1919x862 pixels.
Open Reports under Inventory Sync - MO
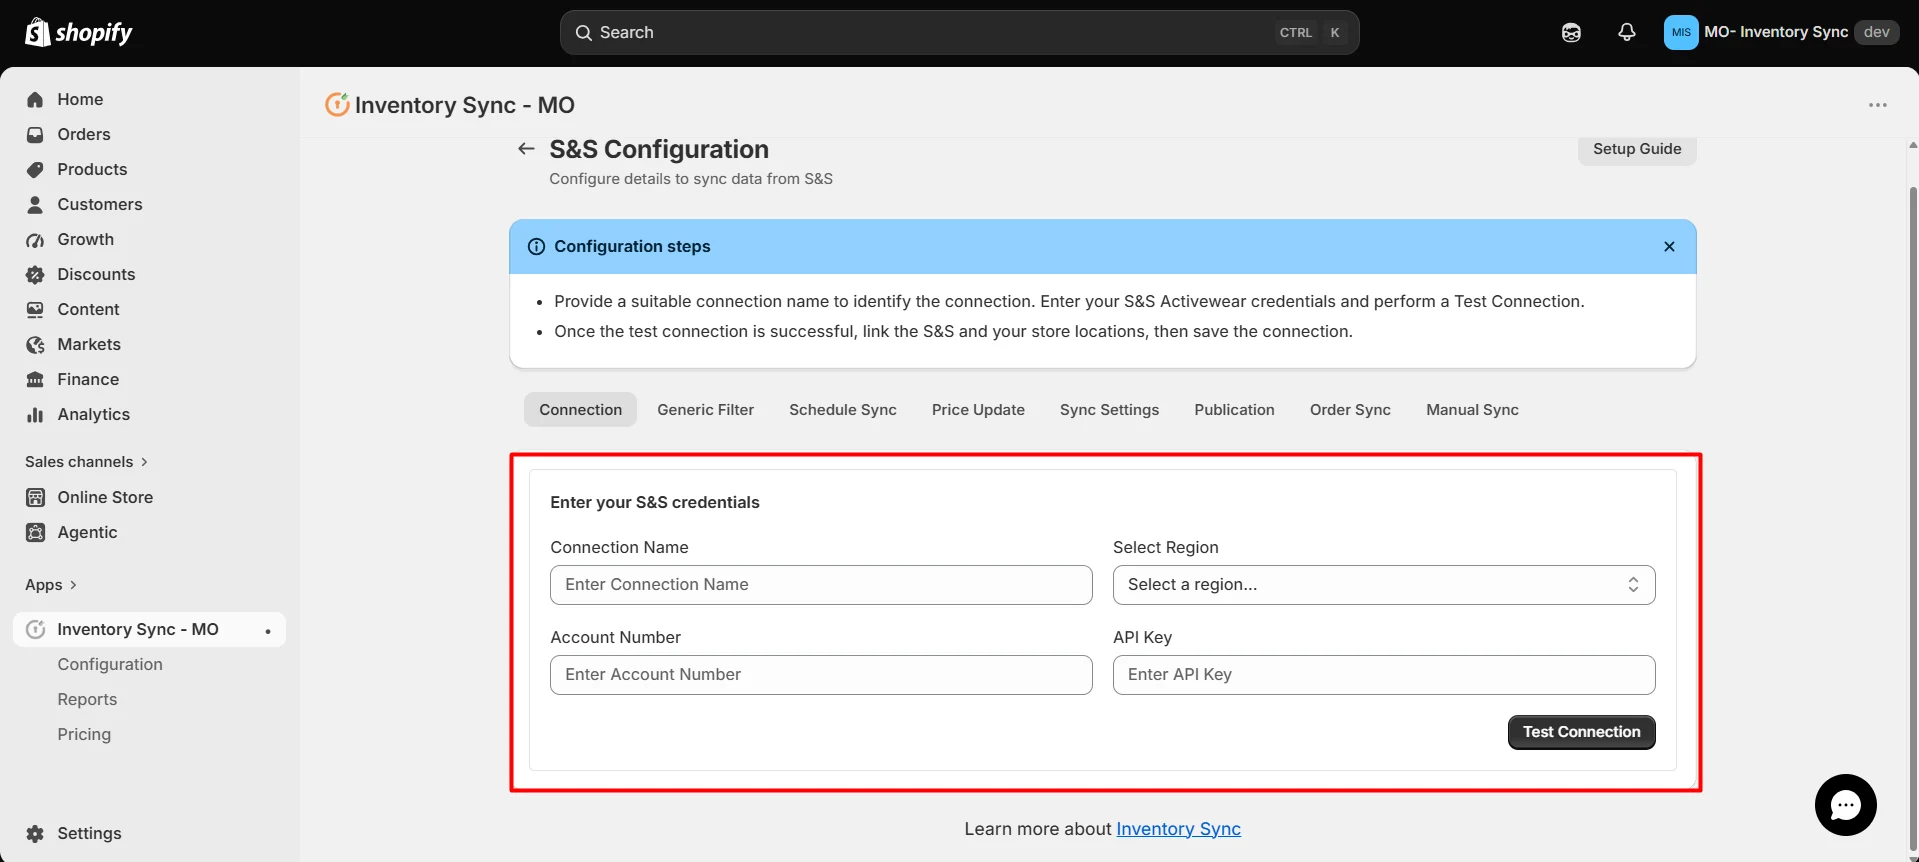tap(87, 699)
